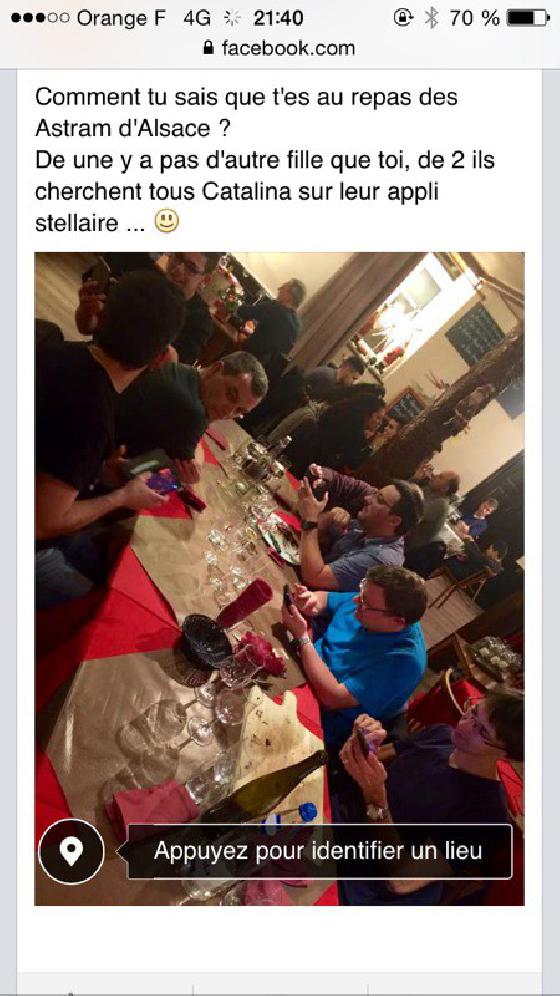Tap the signal strength dots

point(40,18)
